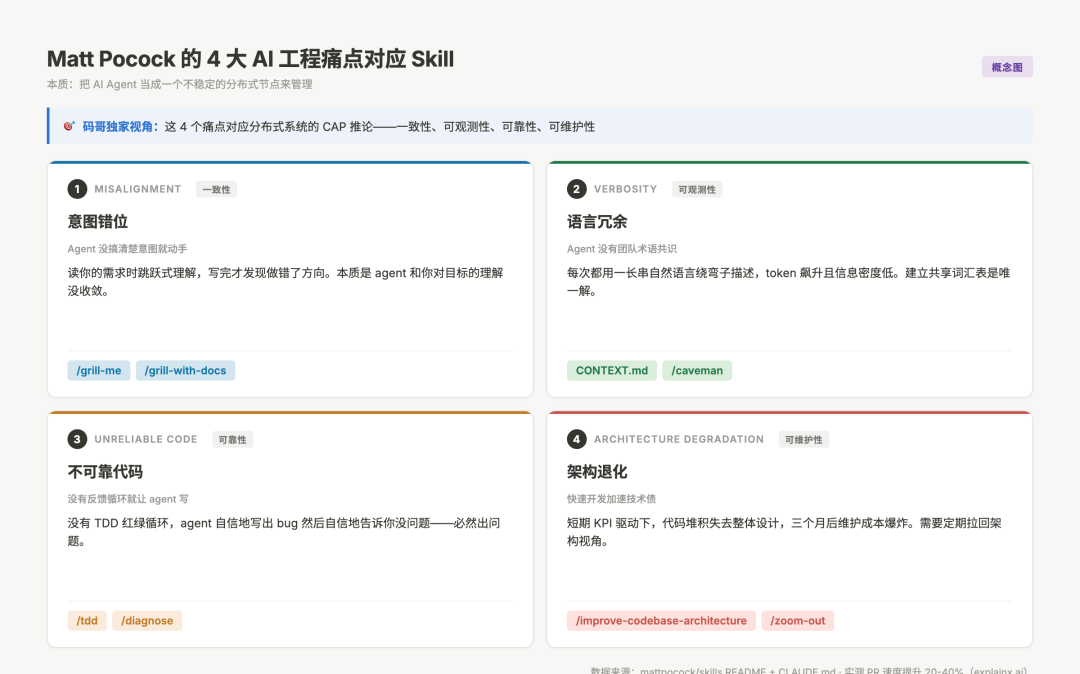The height and width of the screenshot is (674, 1080).
Task: Click the MISALIGNMENT heading label
Action: 138,189
